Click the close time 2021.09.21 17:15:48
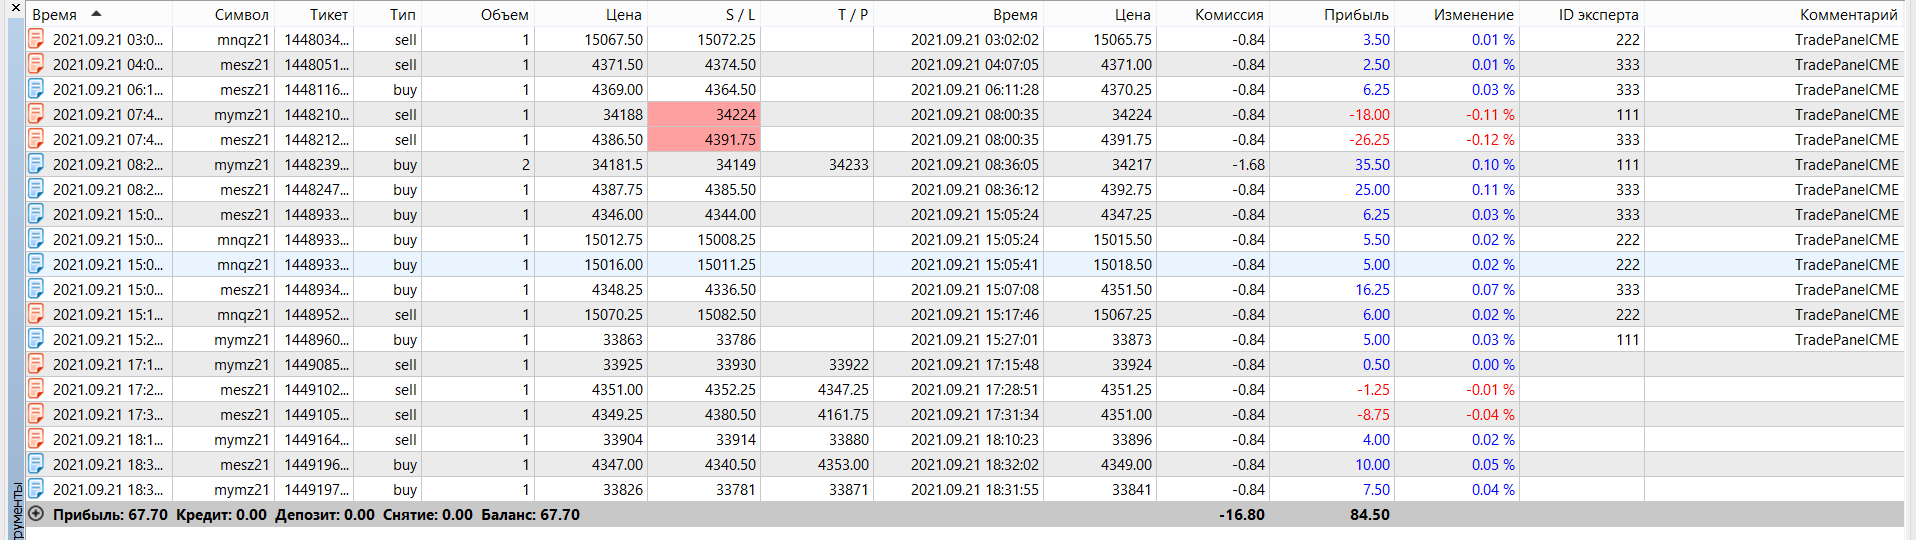This screenshot has width=1916, height=540. click(x=975, y=365)
